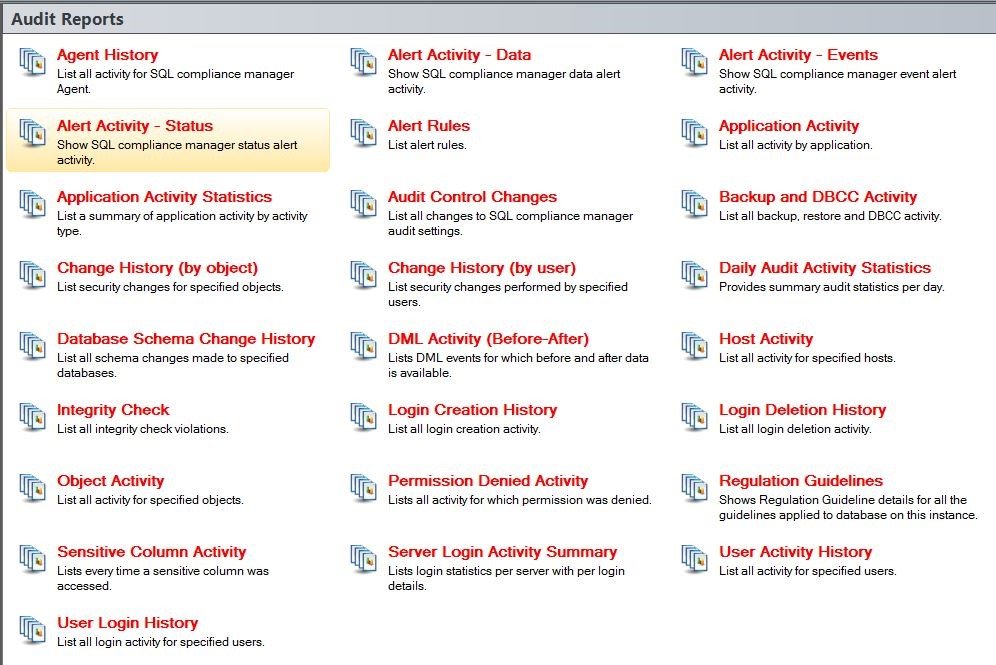
Task: Click the Login Deletion History icon
Action: (x=694, y=417)
